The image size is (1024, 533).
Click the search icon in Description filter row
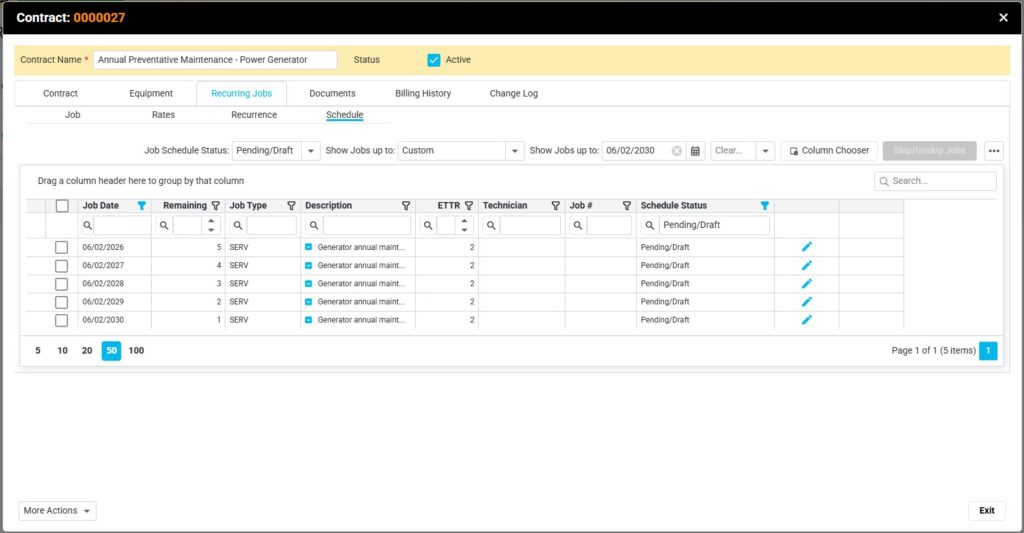click(314, 225)
